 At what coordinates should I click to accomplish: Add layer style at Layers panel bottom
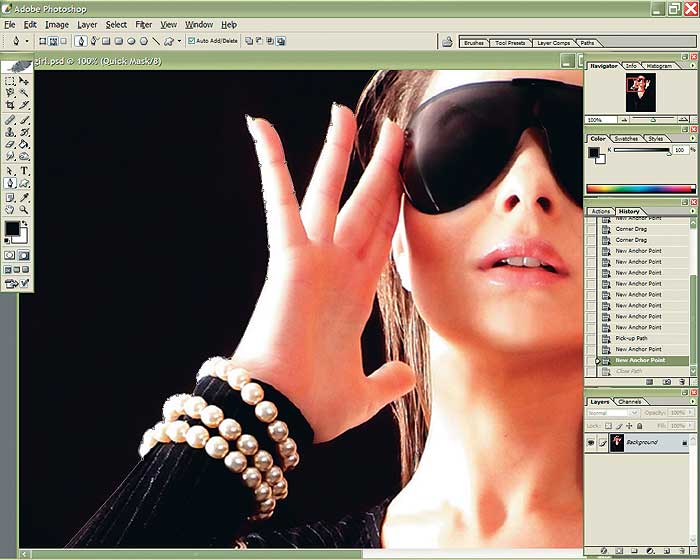[x=604, y=551]
